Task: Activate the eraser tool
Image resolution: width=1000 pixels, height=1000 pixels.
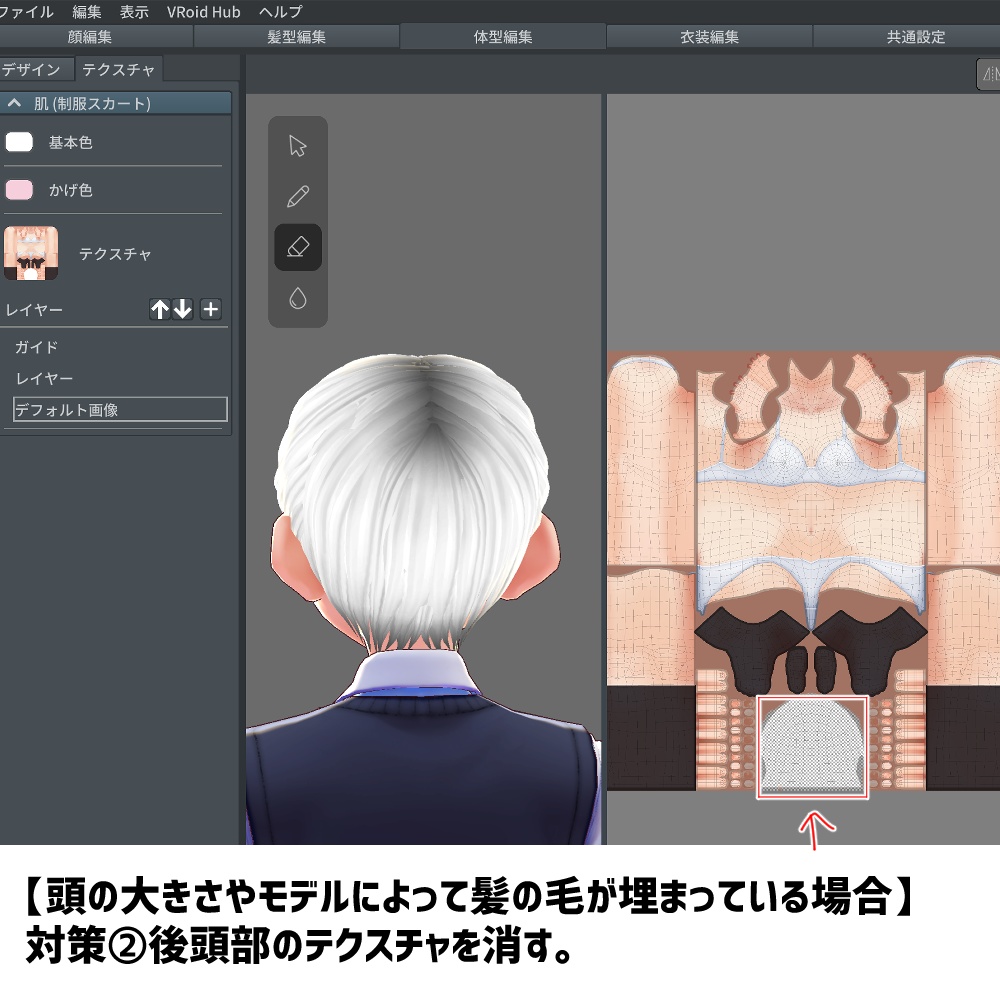Action: pos(296,246)
